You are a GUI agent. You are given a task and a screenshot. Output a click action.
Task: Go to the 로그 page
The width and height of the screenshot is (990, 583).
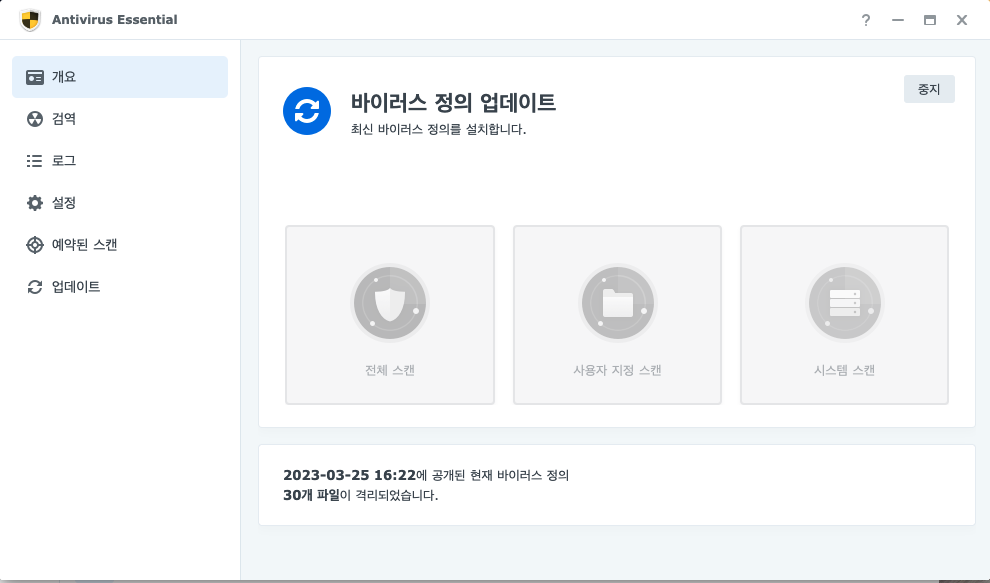click(x=120, y=161)
